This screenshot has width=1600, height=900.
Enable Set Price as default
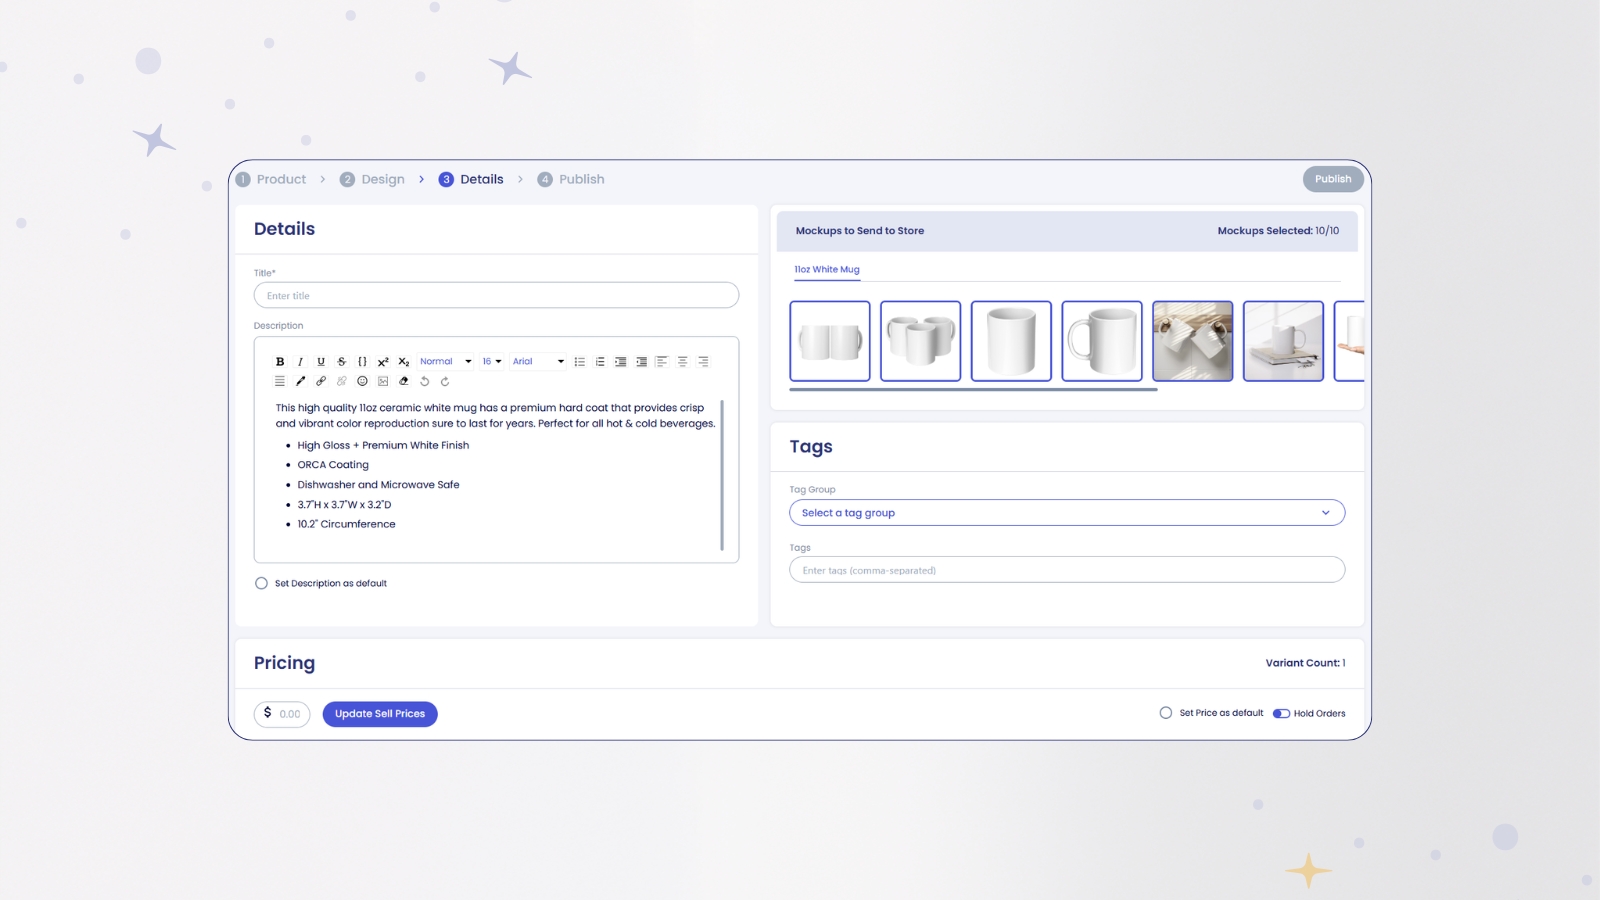(x=1166, y=713)
